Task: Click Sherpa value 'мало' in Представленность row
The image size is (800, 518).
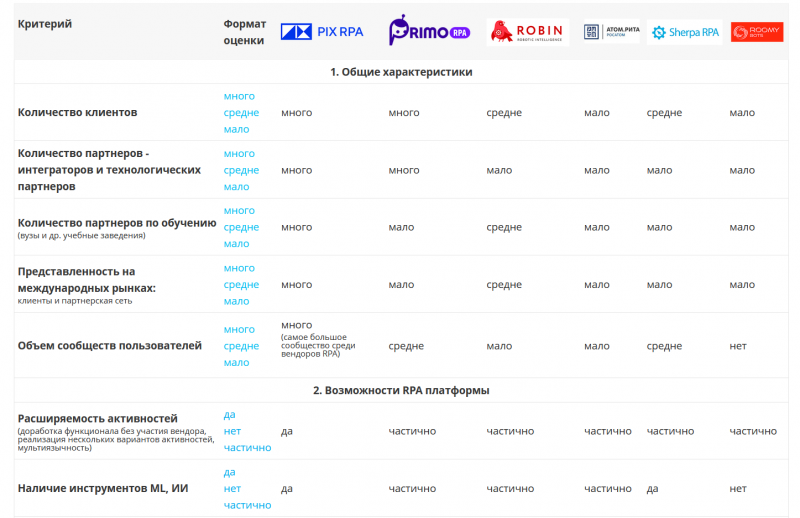Action: [660, 285]
